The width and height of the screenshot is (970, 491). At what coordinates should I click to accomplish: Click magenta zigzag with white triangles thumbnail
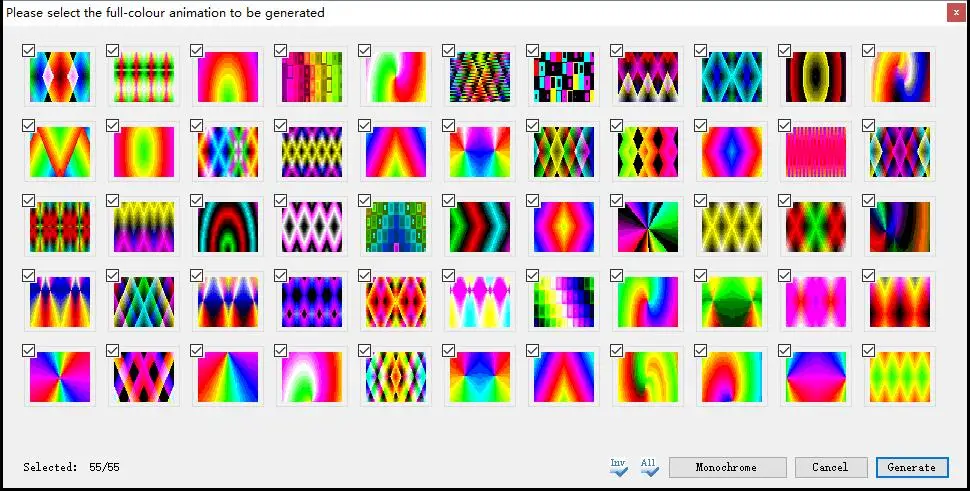(x=648, y=77)
